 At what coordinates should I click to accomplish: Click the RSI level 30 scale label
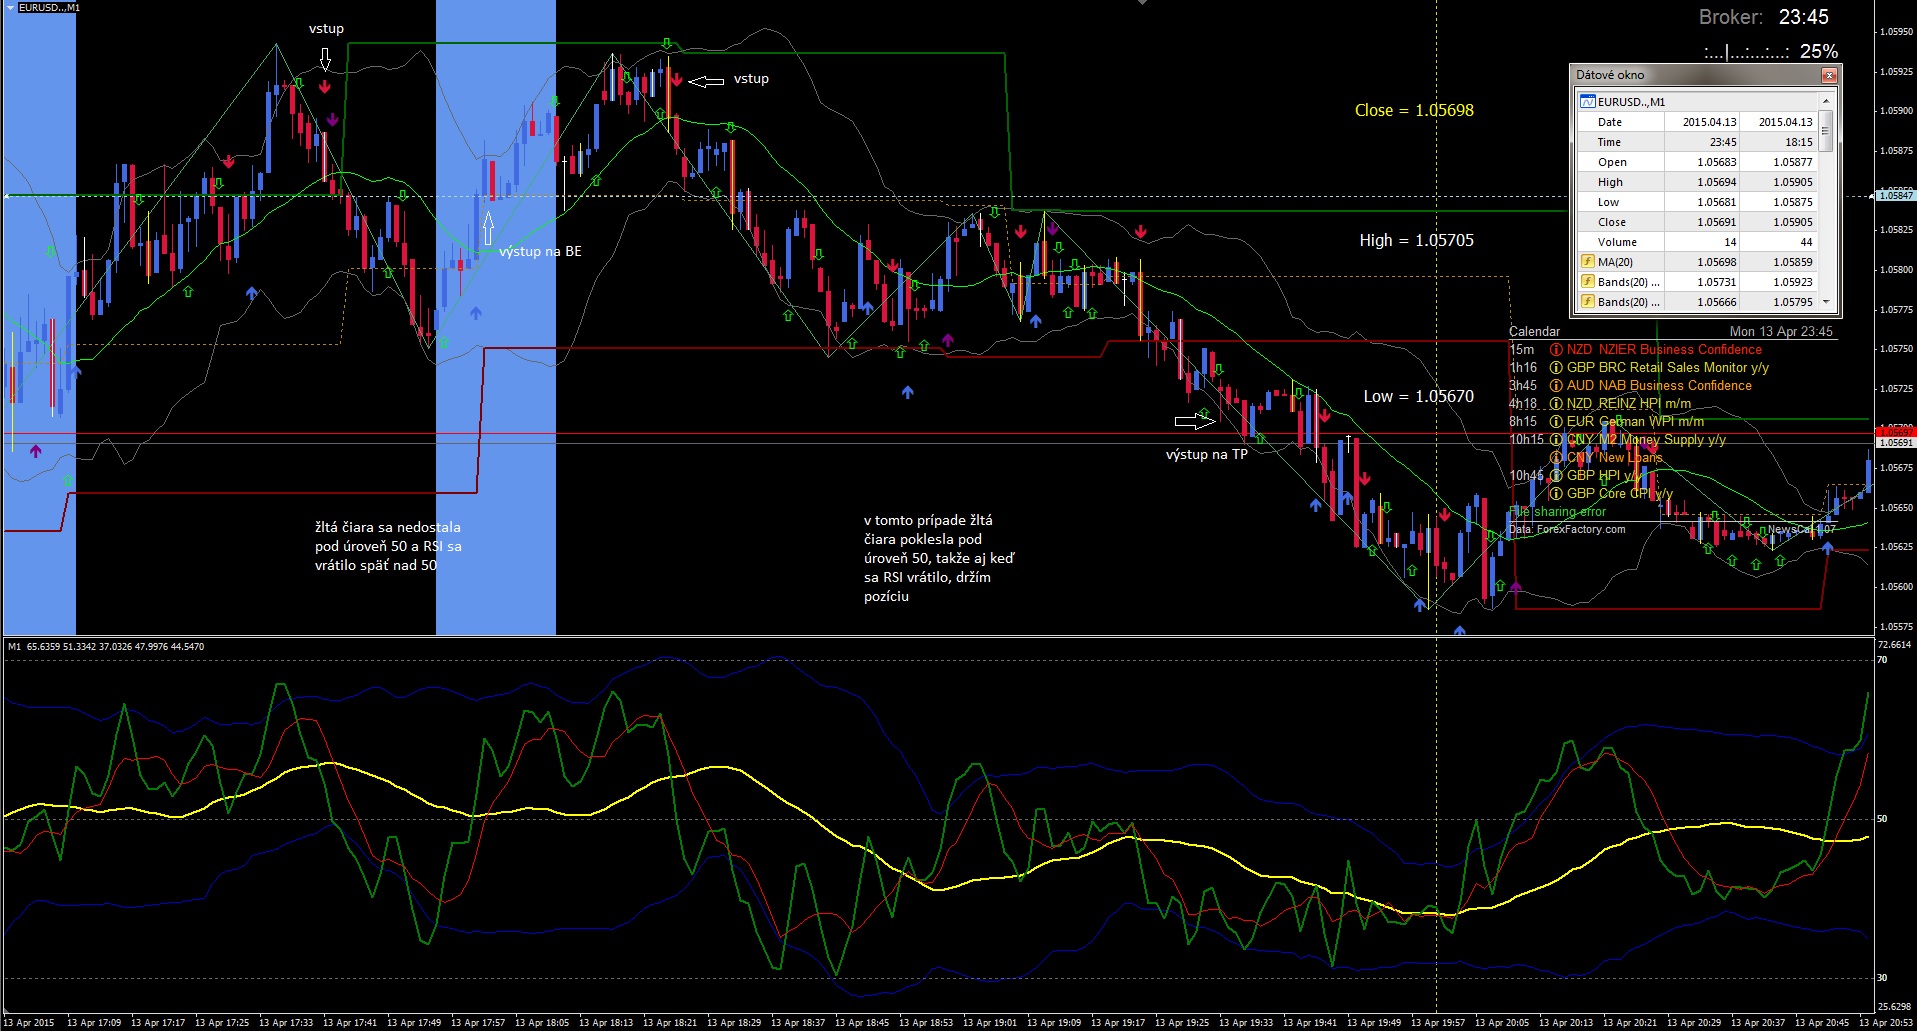(1882, 978)
